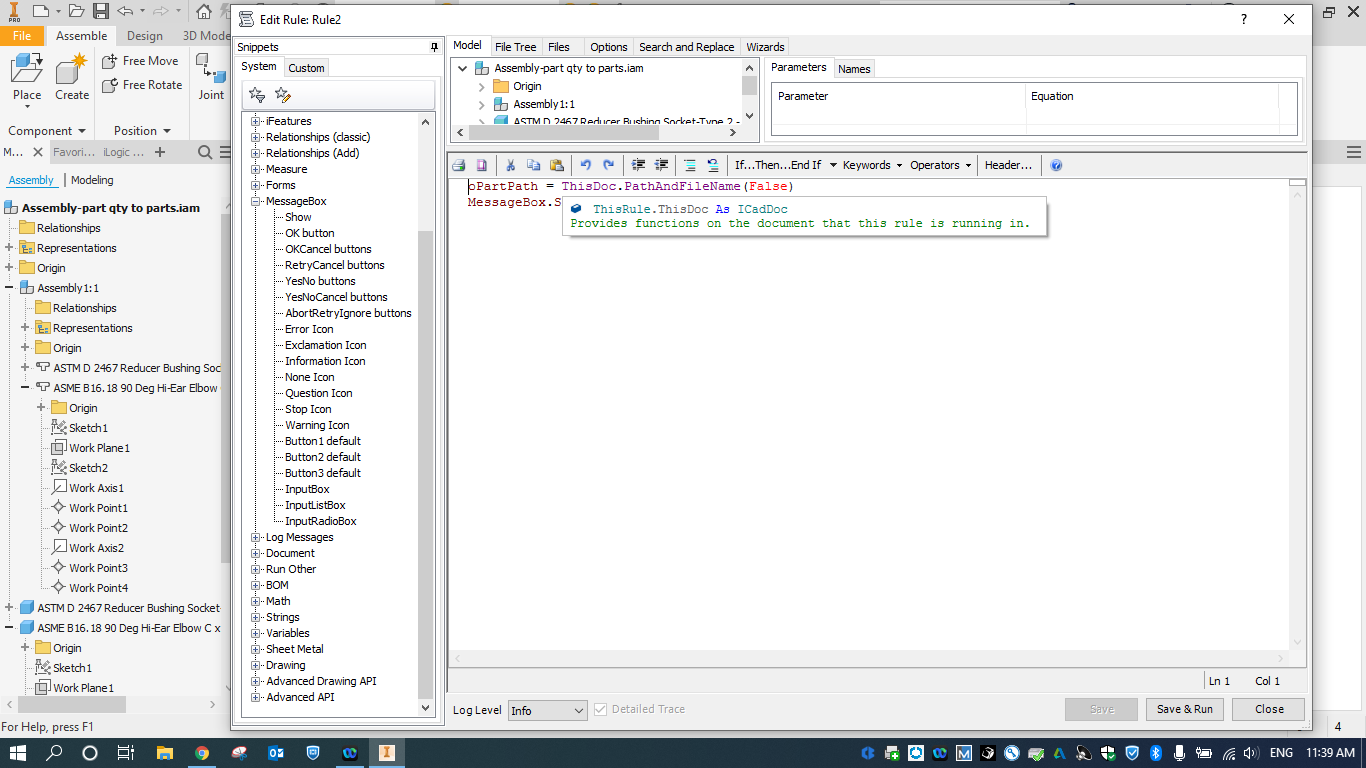Click the Copy icon in editor toolbar
1366x768 pixels.
[x=533, y=165]
